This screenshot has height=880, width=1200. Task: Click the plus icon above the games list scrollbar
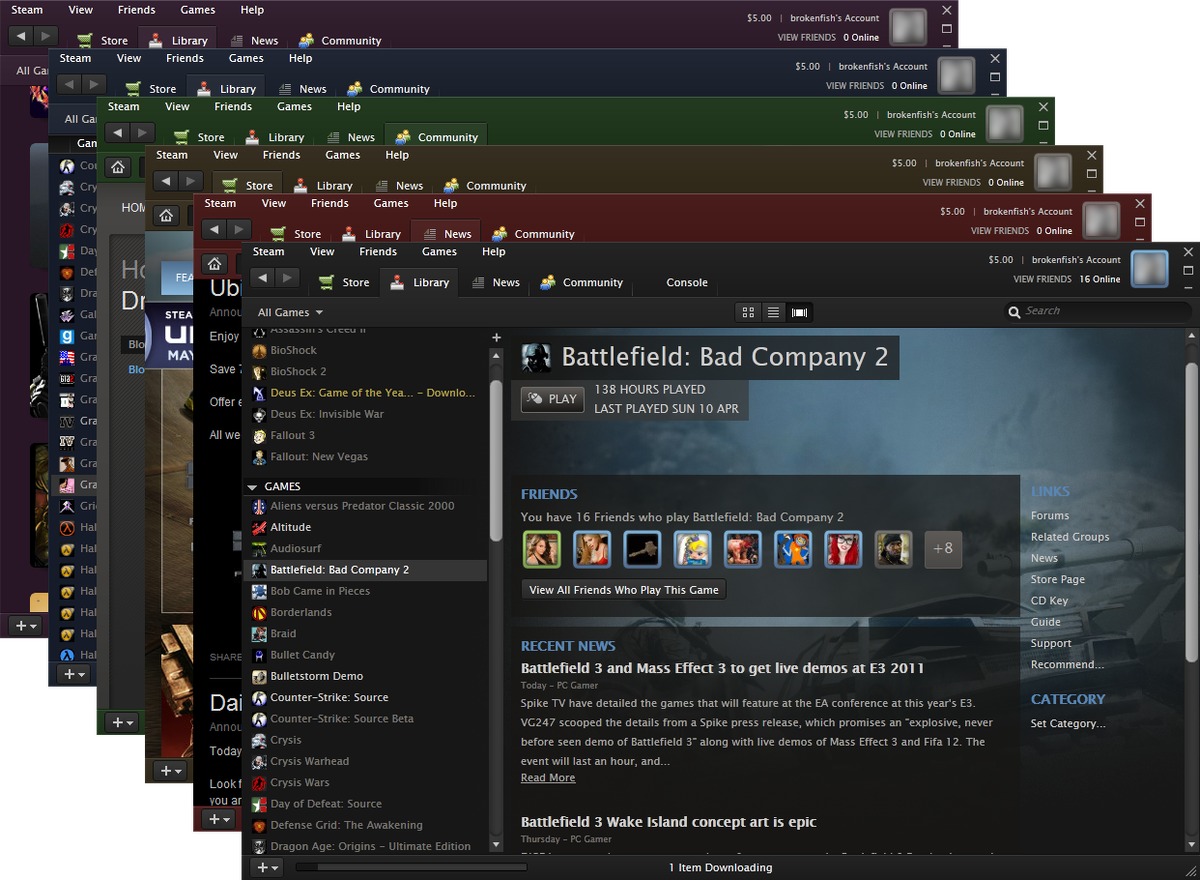coord(496,338)
